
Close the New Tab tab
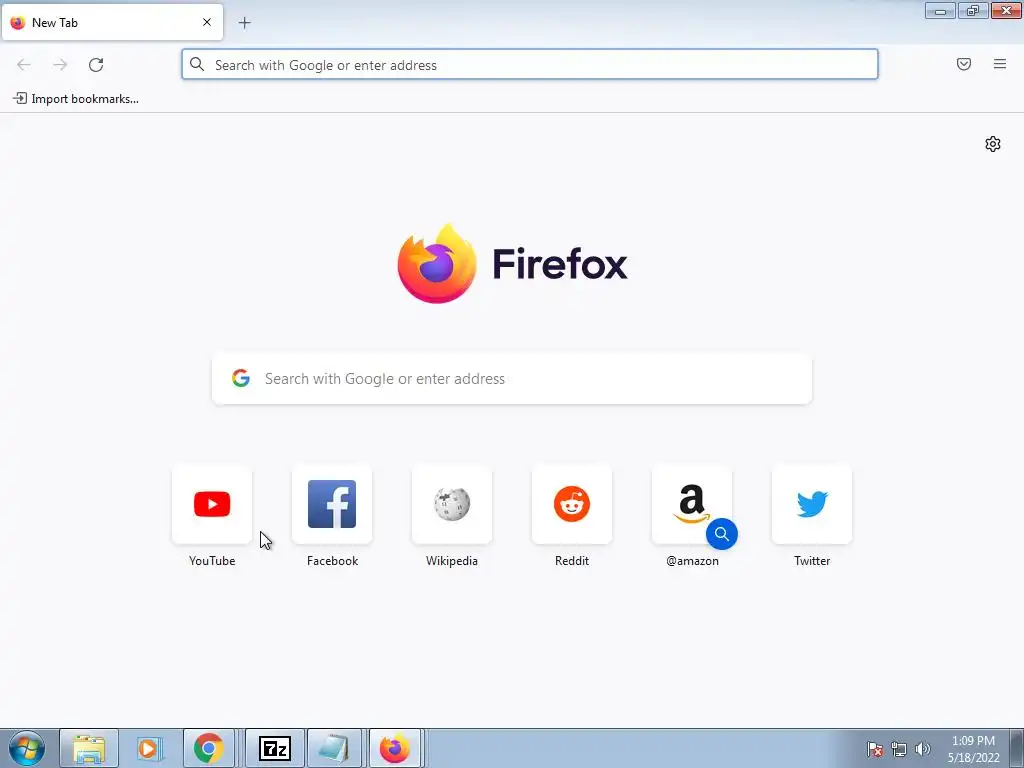pos(207,22)
